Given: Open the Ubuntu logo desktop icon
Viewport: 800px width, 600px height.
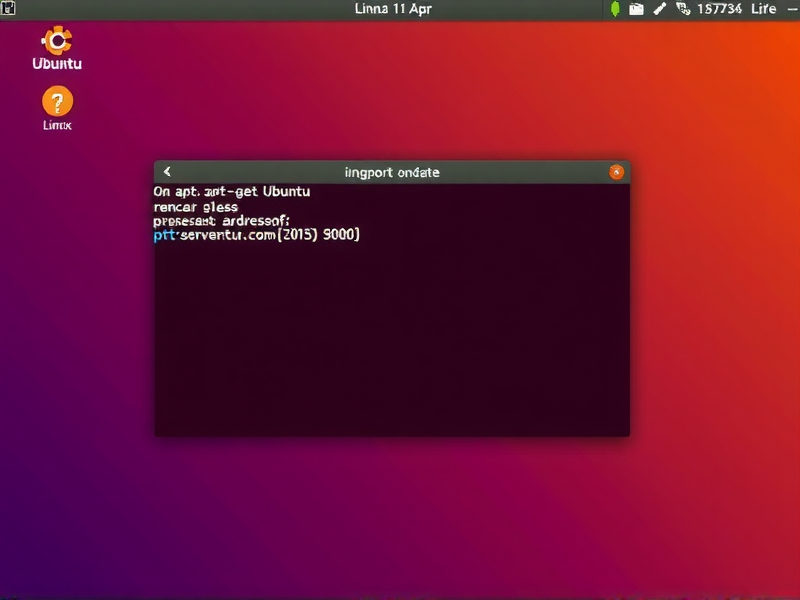Looking at the screenshot, I should coord(55,45).
